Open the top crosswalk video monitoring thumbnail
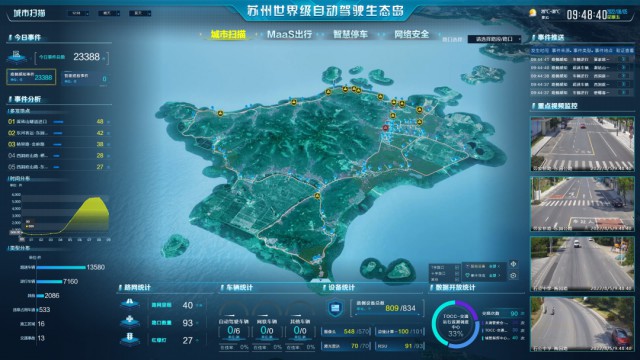 [x=582, y=144]
